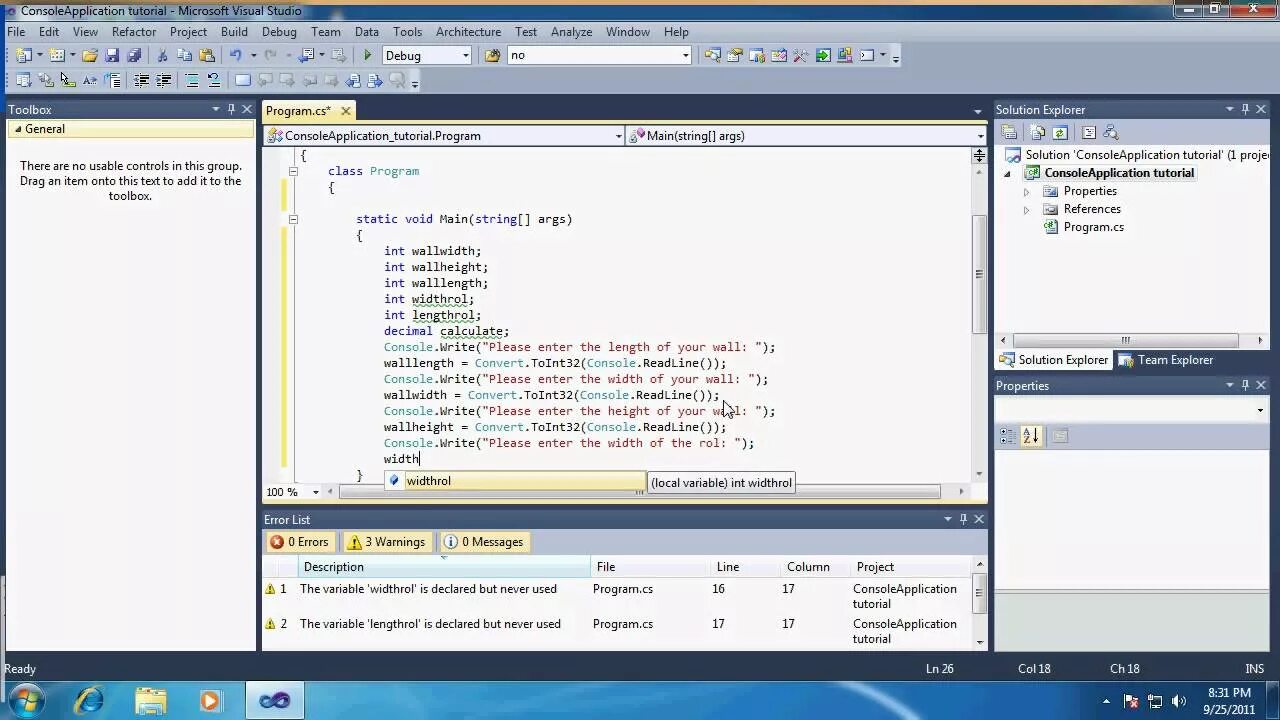Open the editor zoom 100 % dropdown
Screen dimensions: 1280x720
coord(316,492)
